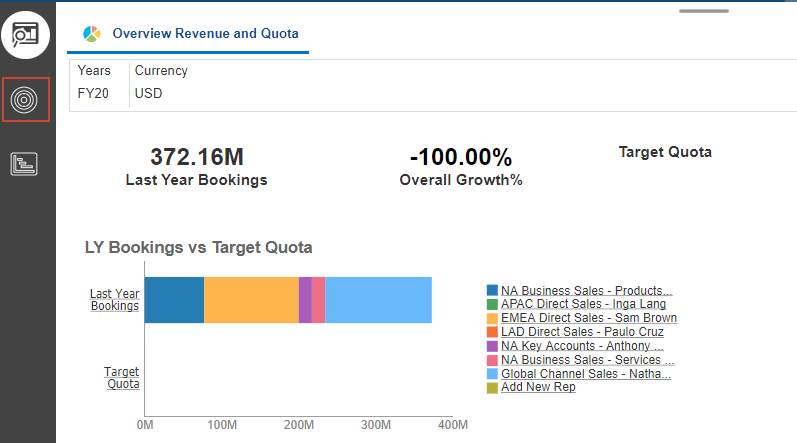The width and height of the screenshot is (797, 443).
Task: Click the dashboard overview icon in sidebar
Action: click(x=27, y=35)
